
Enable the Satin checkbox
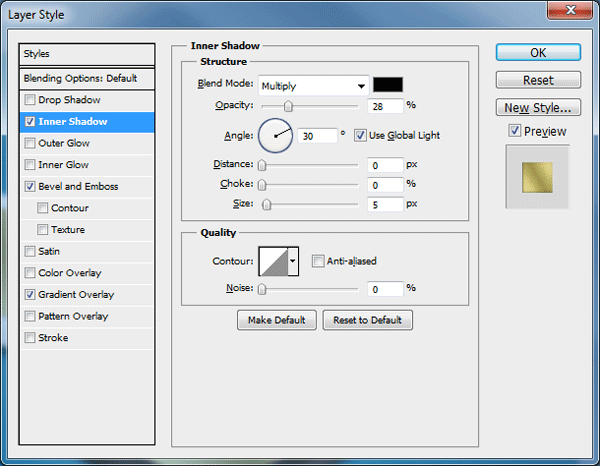[30, 251]
